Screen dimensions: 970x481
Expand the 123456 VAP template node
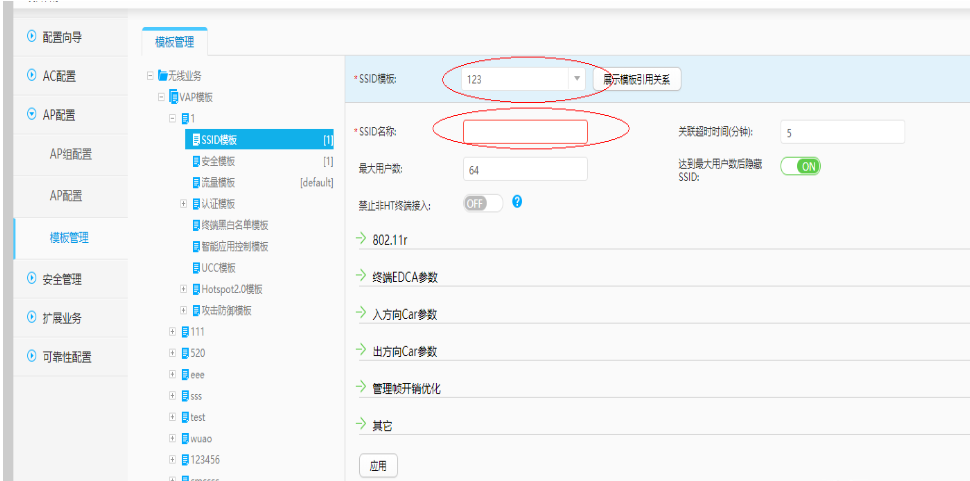coord(173,460)
